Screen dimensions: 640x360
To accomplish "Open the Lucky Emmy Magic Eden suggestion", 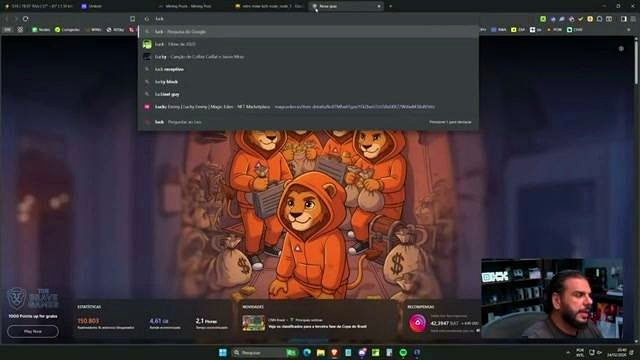I will pyautogui.click(x=308, y=107).
